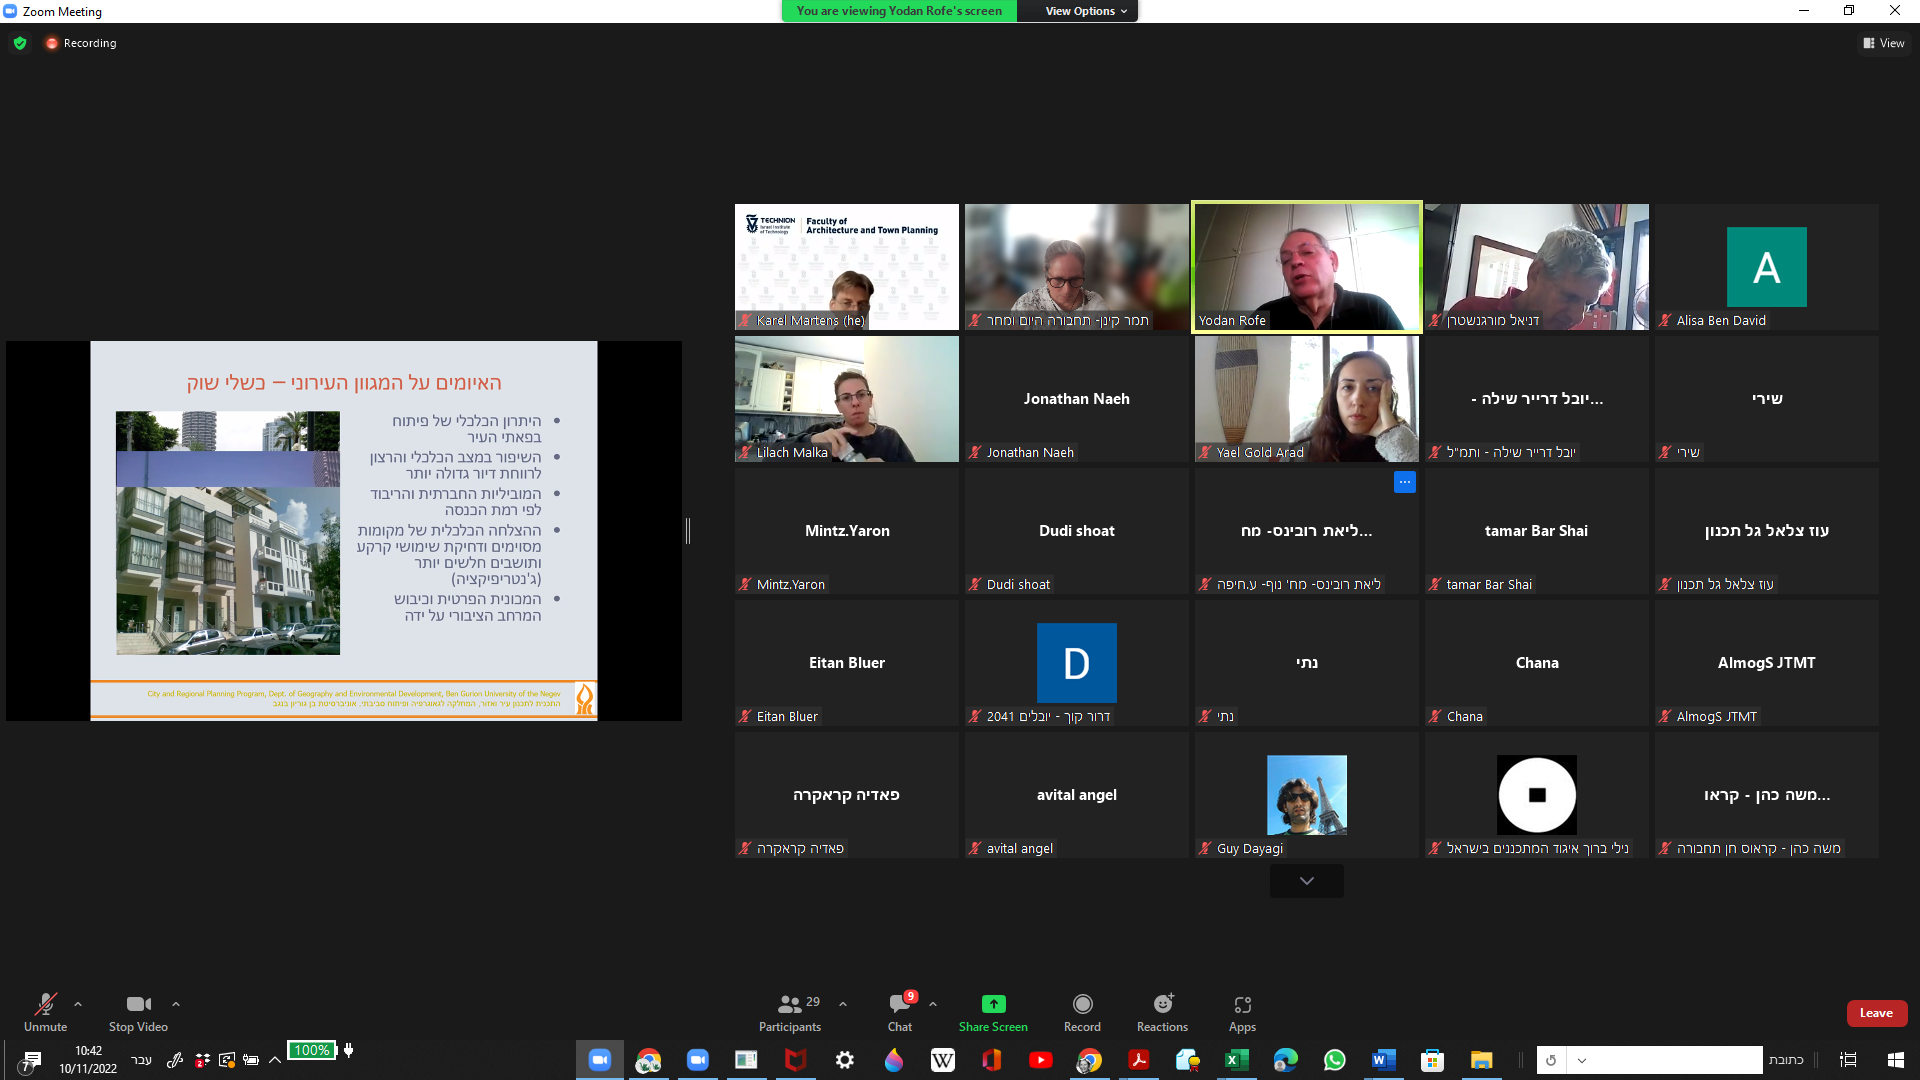
Task: Open the active Zoom taskbar icon
Action: pyautogui.click(x=600, y=1060)
